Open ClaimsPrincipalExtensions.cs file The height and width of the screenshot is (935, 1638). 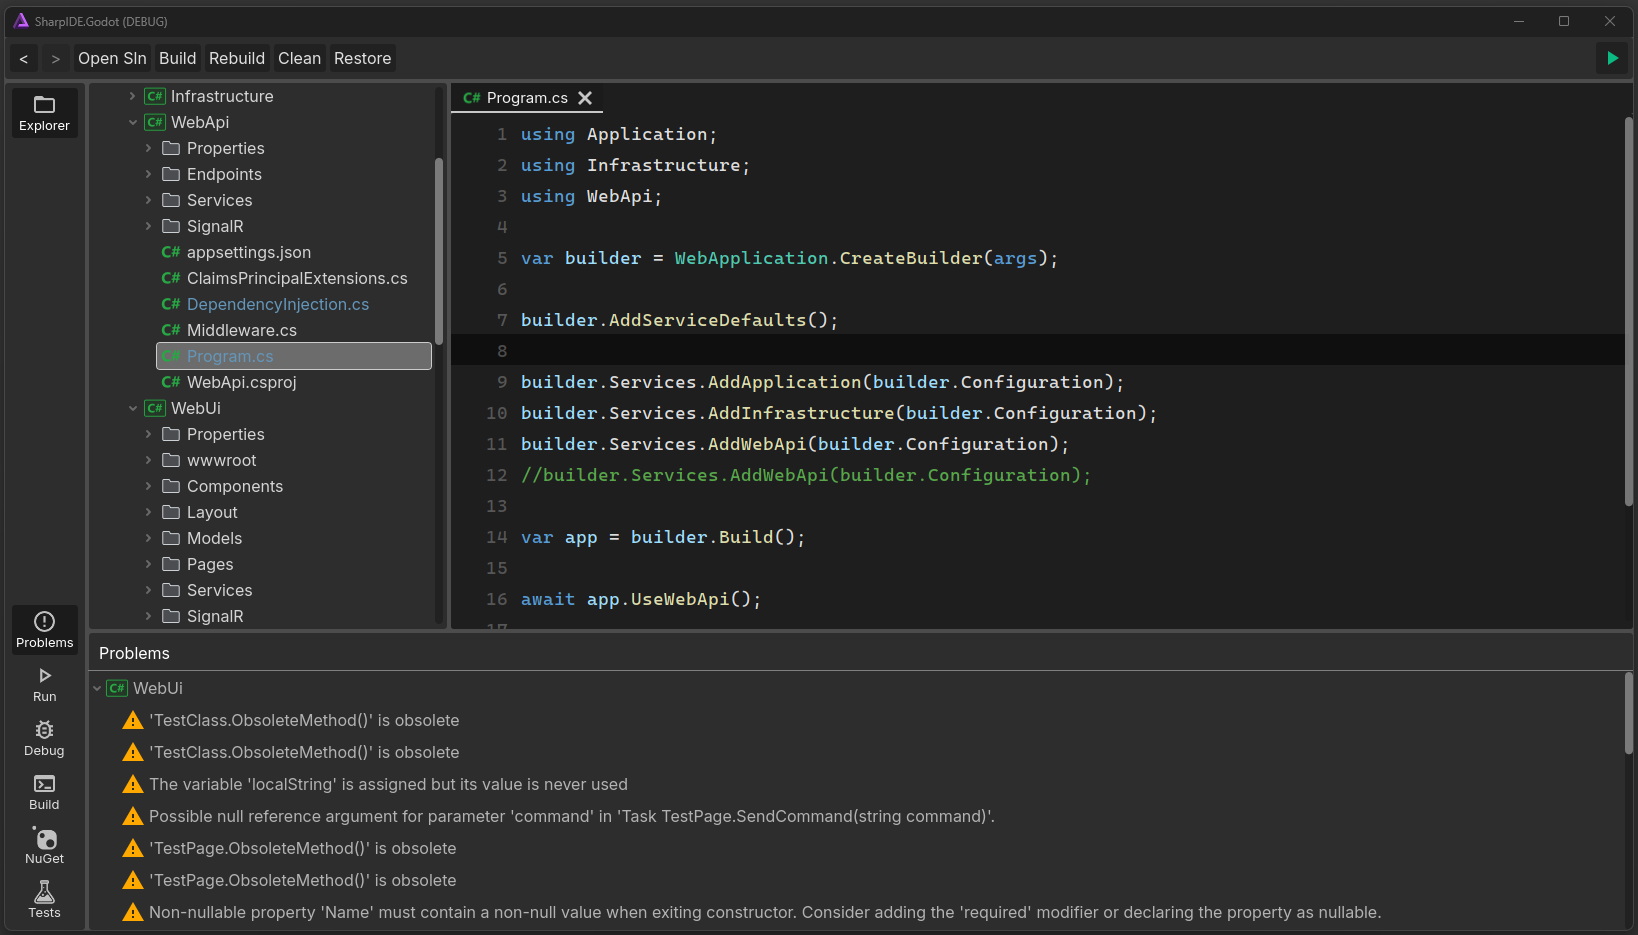pyautogui.click(x=297, y=278)
